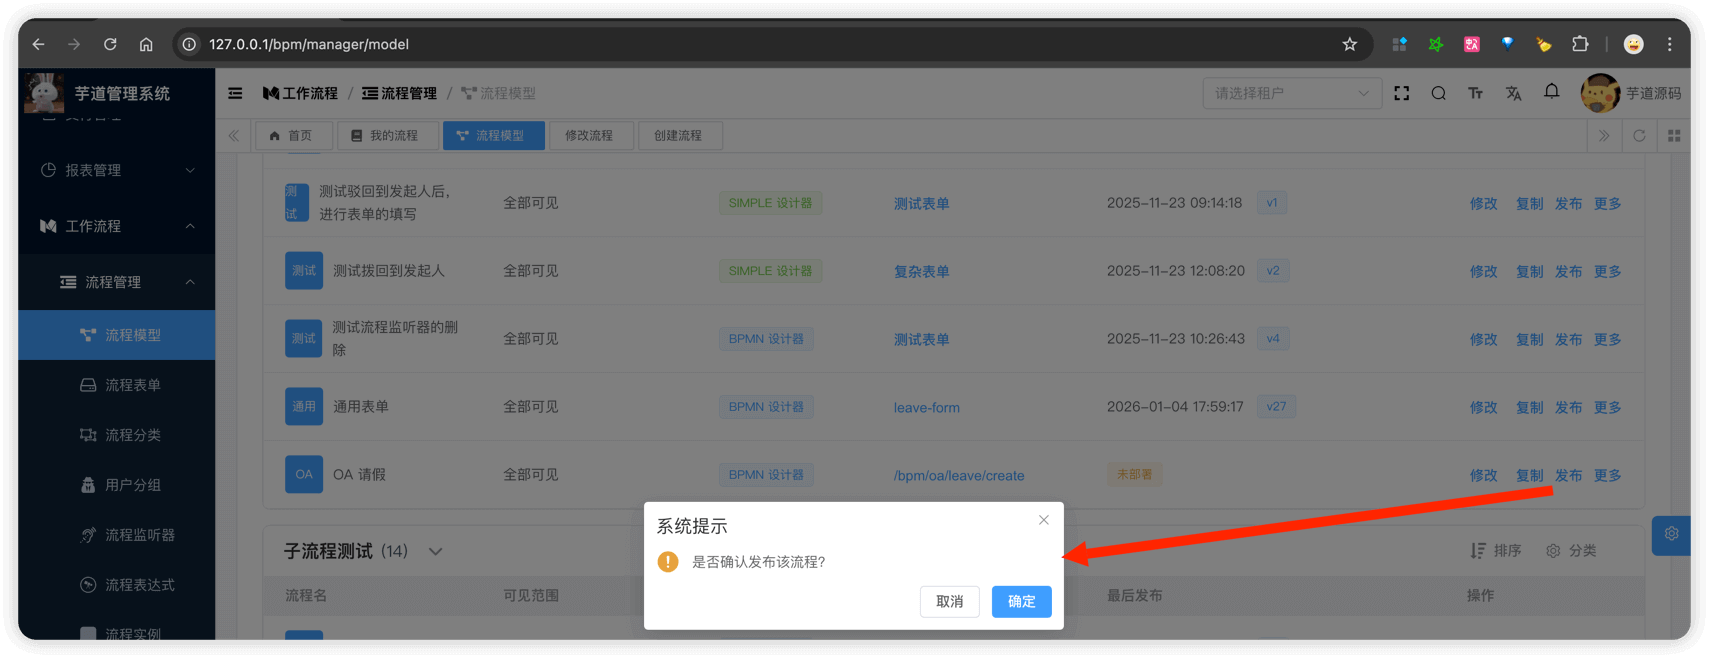The height and width of the screenshot is (658, 1709).
Task: Collapse the 流程管理 sidebar submenu
Action: [x=117, y=282]
